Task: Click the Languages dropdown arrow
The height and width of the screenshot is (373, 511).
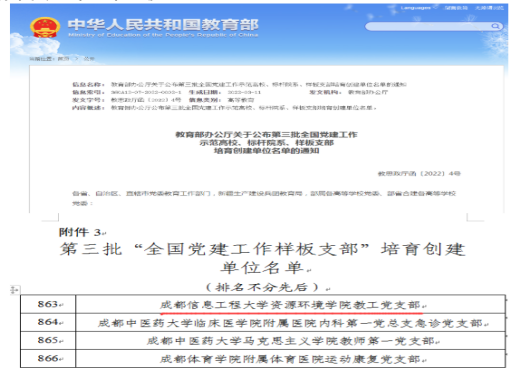Action: pos(435,7)
